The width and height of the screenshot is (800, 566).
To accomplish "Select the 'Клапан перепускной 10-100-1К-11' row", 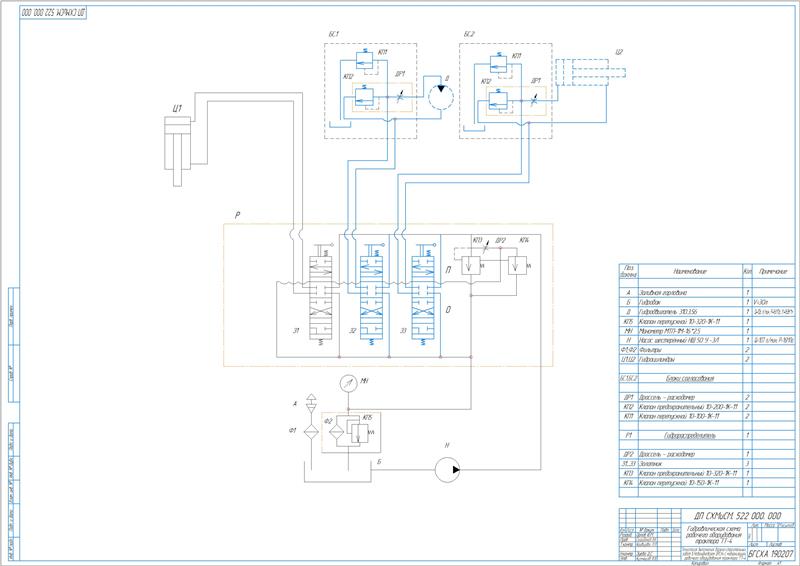I will (707, 416).
